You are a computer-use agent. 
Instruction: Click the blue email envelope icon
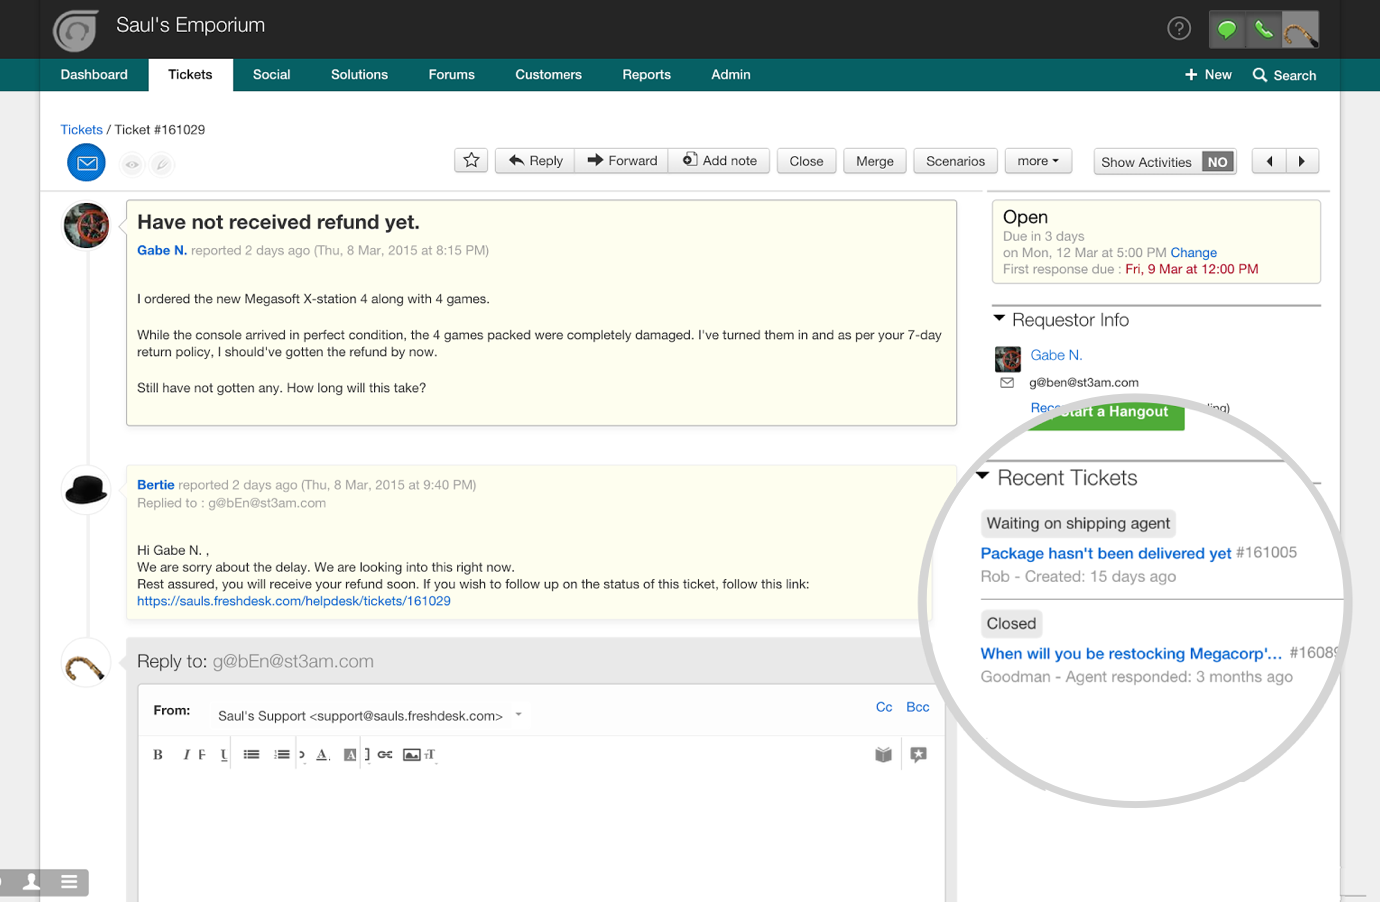tap(87, 163)
